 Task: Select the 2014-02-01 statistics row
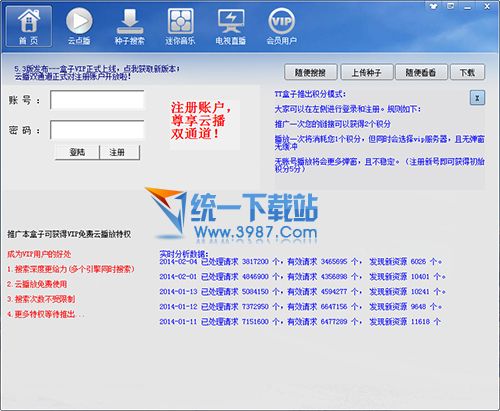click(x=302, y=277)
